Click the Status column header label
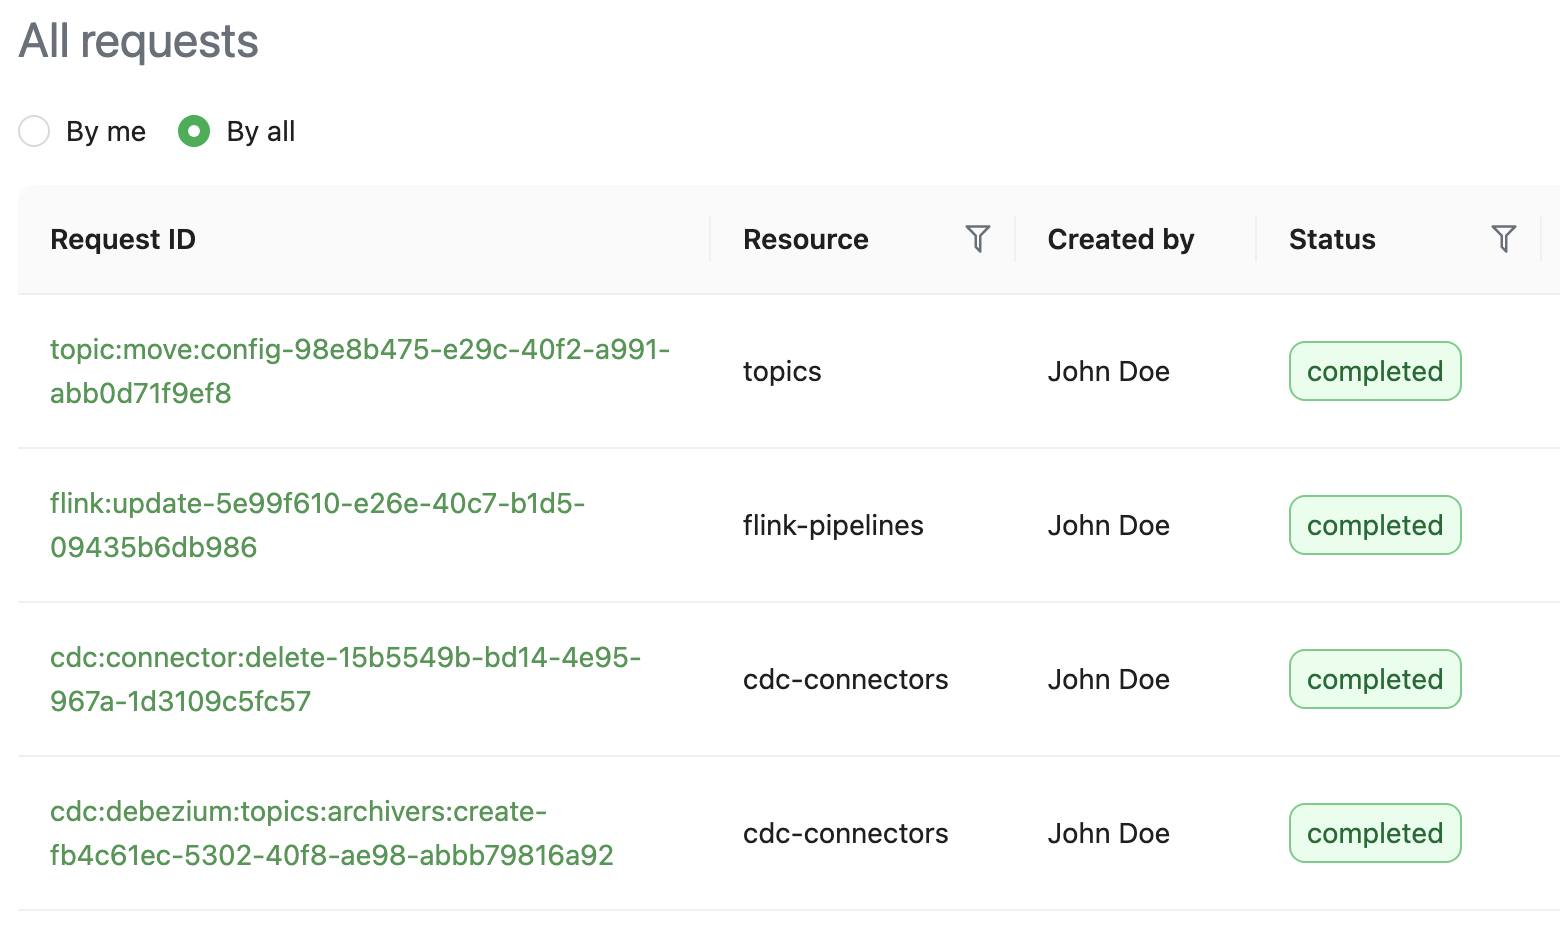 tap(1332, 240)
